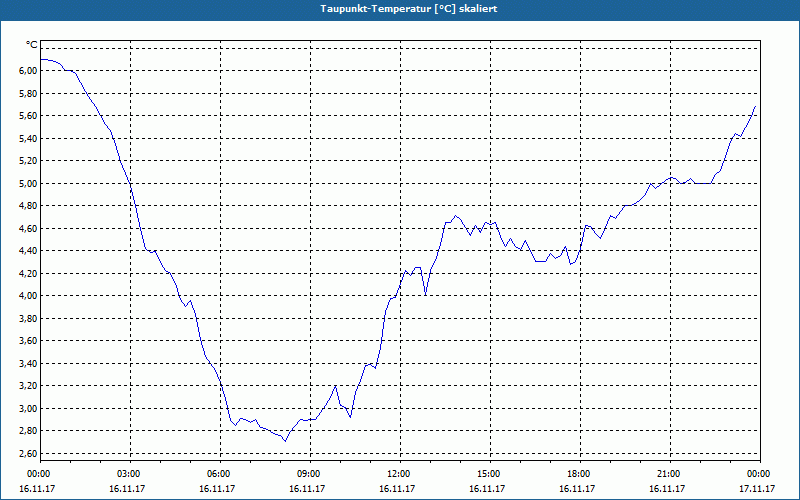
Task: Select the '5,60' y-axis label
Action: point(28,116)
